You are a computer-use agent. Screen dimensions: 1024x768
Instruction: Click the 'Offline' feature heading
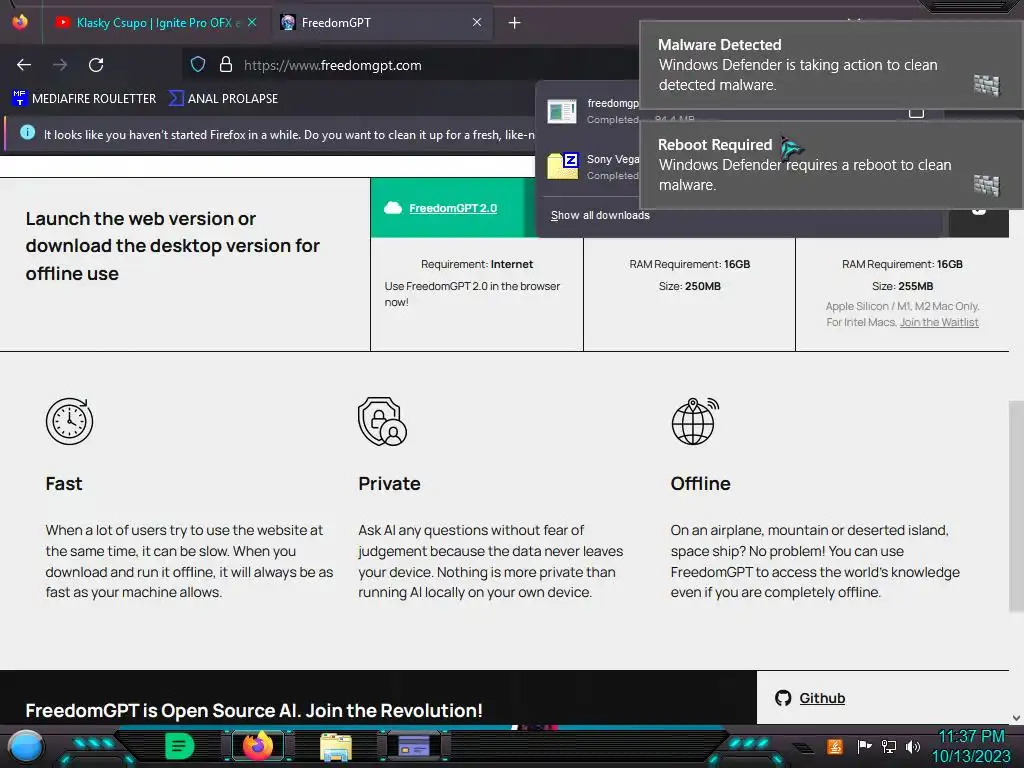pyautogui.click(x=700, y=483)
